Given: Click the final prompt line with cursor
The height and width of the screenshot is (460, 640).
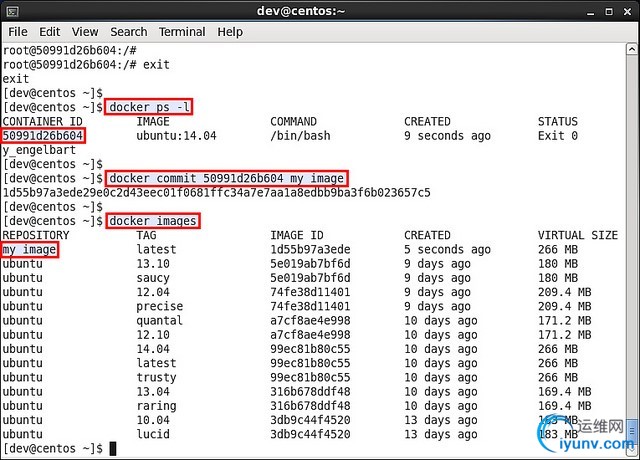Looking at the screenshot, I should click(60, 448).
